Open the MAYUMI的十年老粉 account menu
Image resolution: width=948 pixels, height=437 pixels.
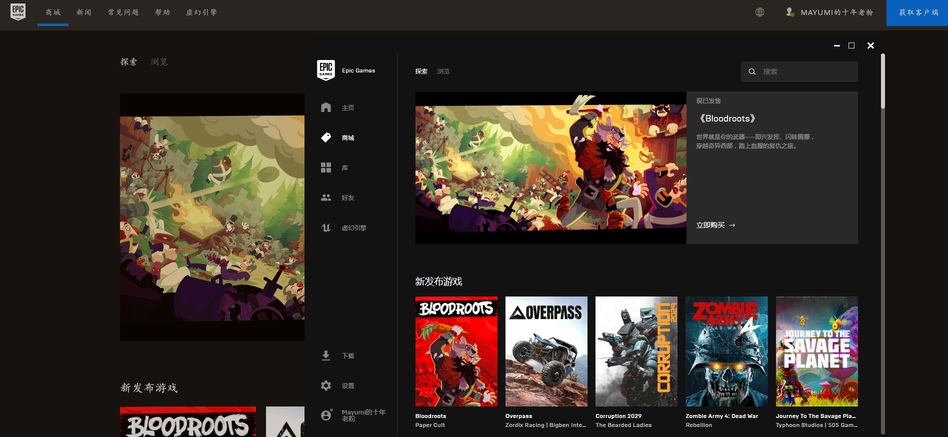tap(837, 12)
